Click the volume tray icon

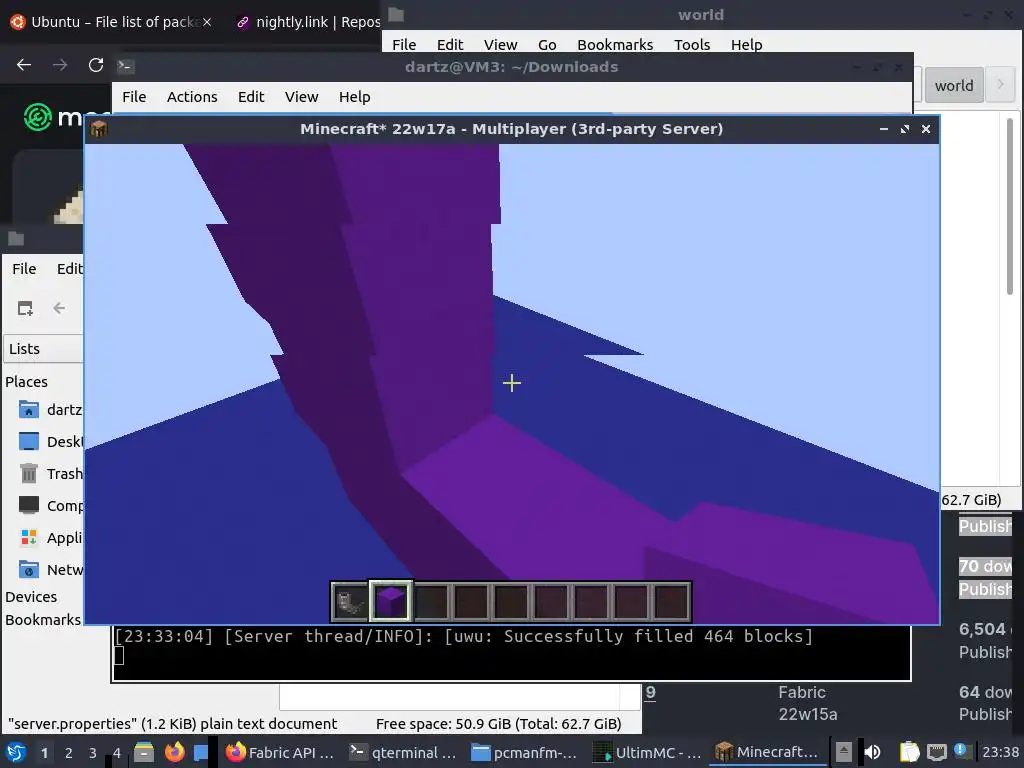tap(872, 752)
